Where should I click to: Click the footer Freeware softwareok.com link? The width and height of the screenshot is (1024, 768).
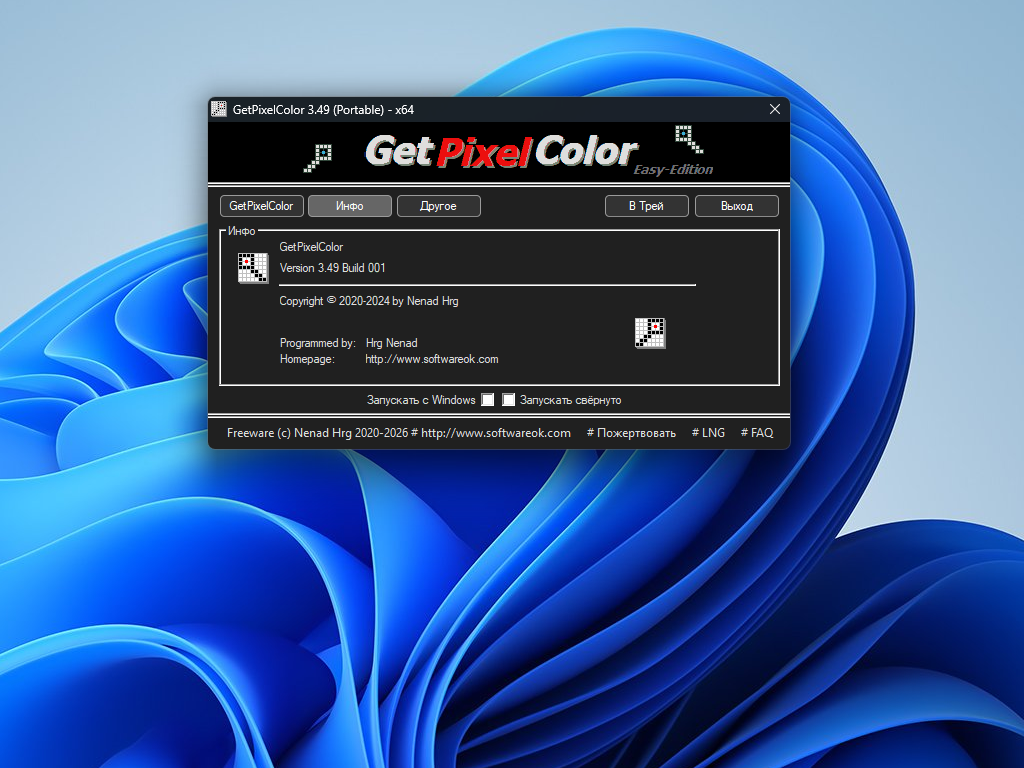click(398, 433)
